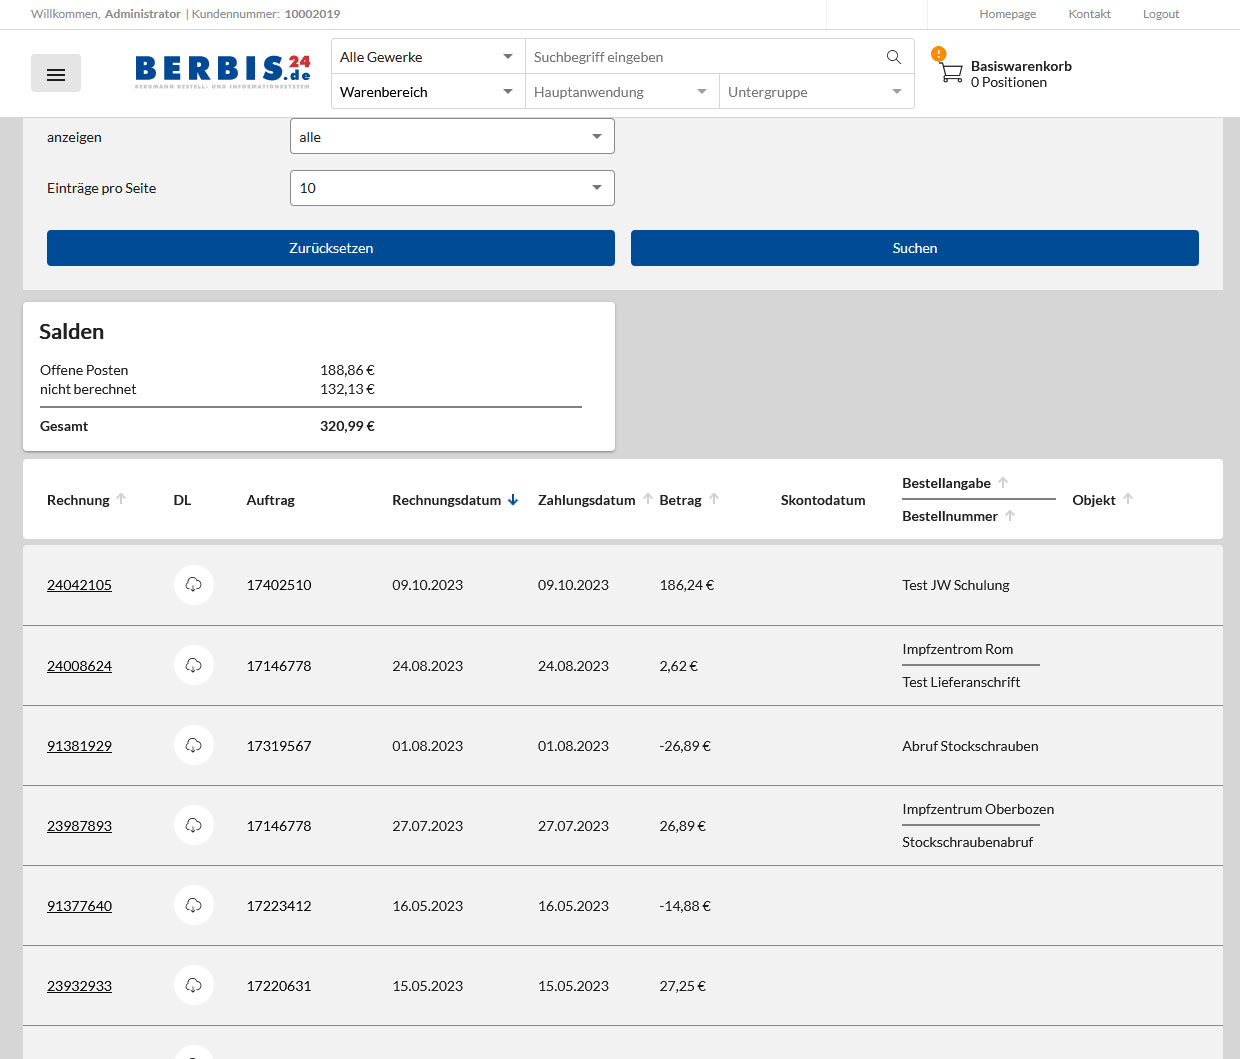This screenshot has height=1059, width=1240.
Task: Sort by Betrag arrow
Action: 714,499
